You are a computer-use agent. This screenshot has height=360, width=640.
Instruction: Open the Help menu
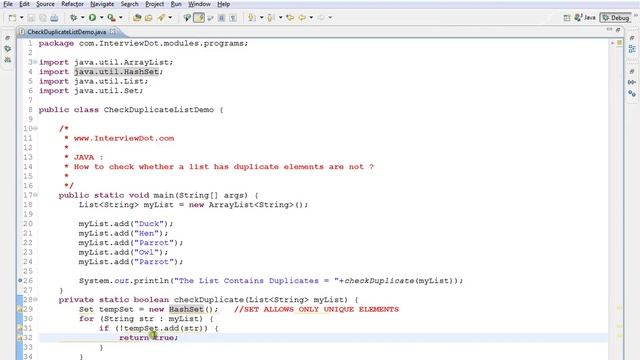point(223,4)
